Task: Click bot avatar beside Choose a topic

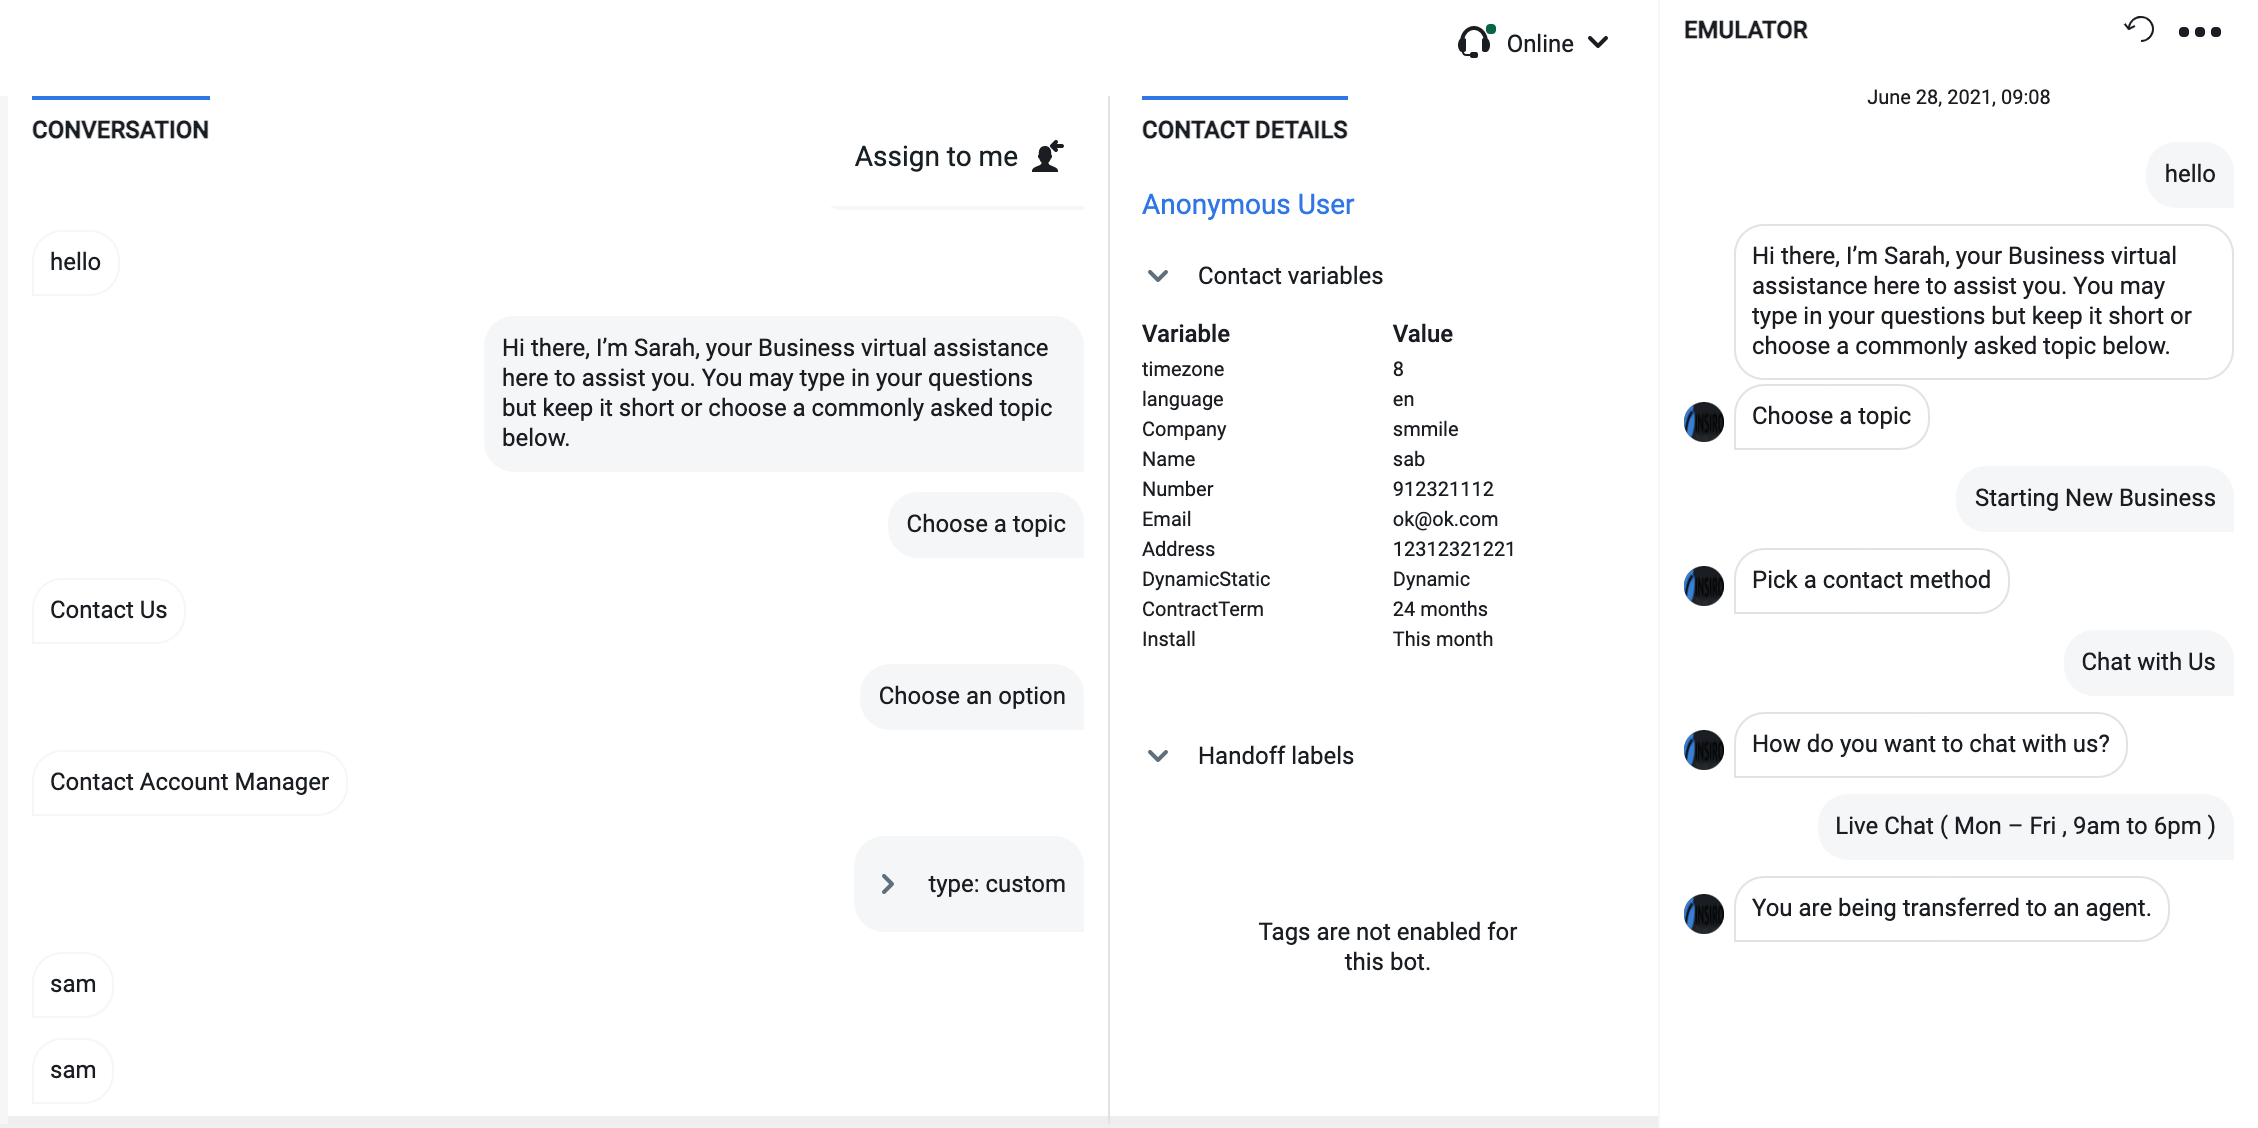Action: (x=1703, y=422)
